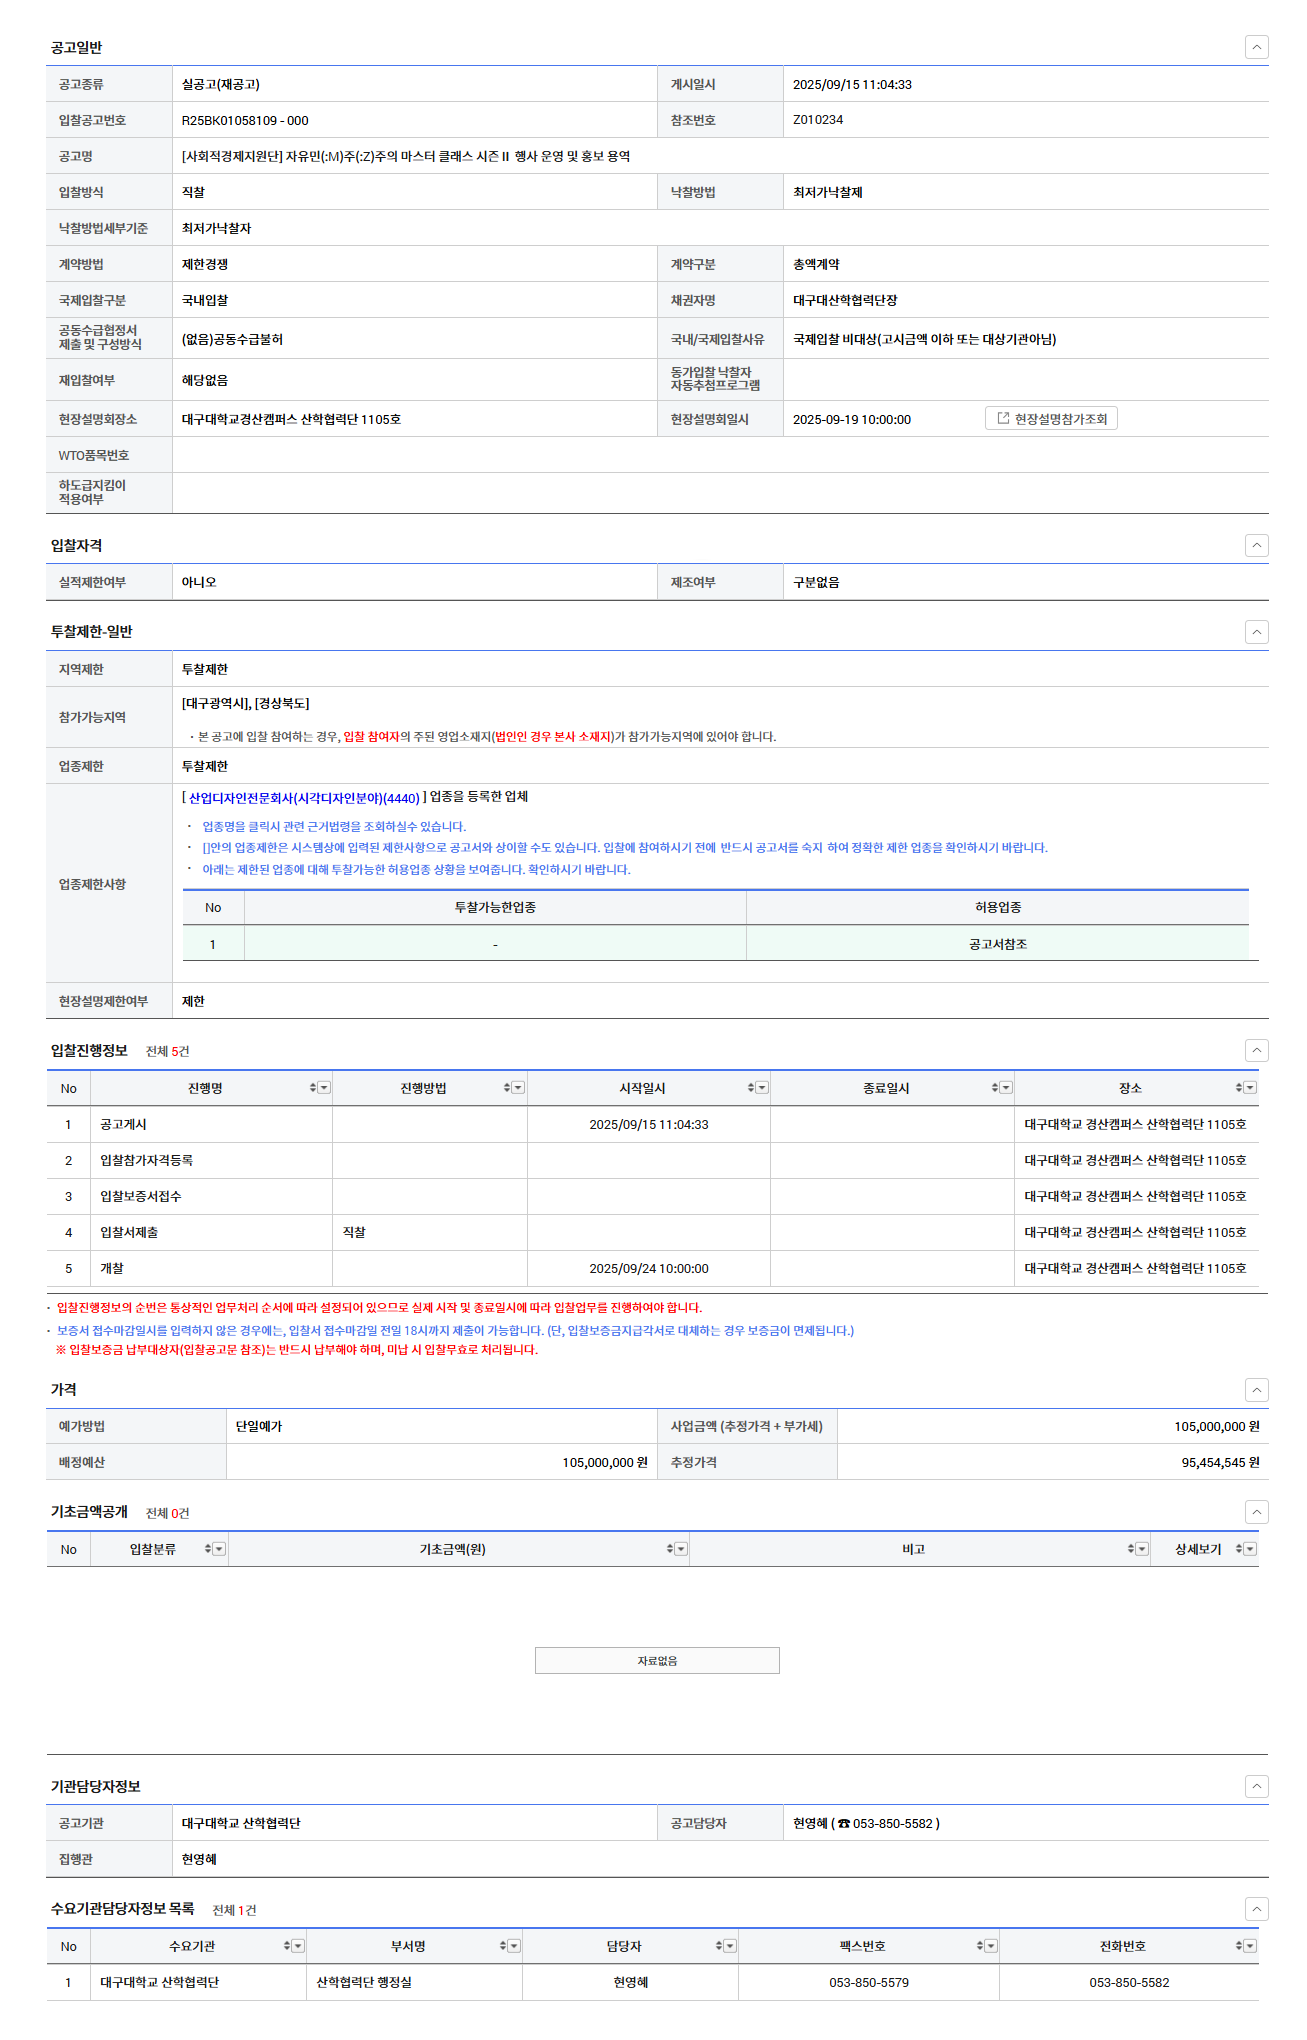Image resolution: width=1307 pixels, height=2040 pixels.
Task: Sort the 입찰분류 column using its sort arrows
Action: pyautogui.click(x=208, y=1549)
